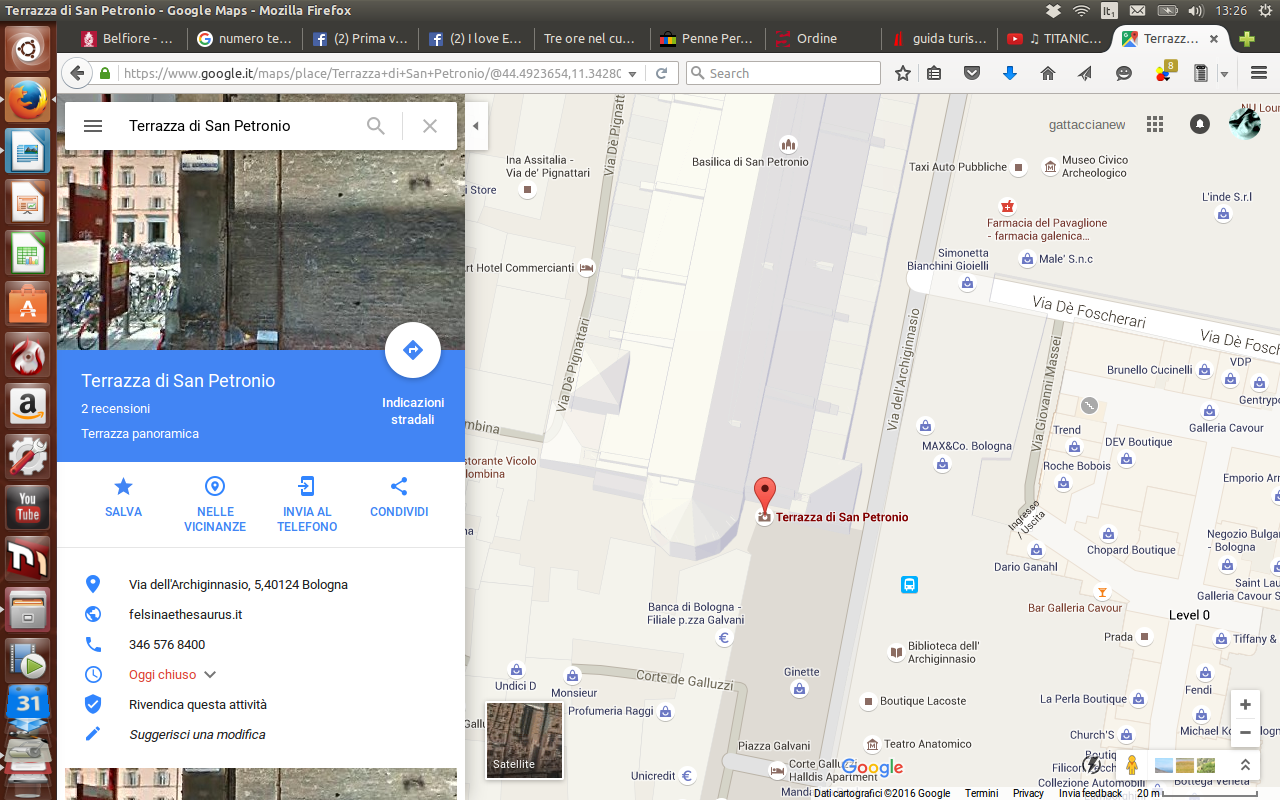
Task: Click the Basilica di San Petronio marker
Action: [x=789, y=145]
